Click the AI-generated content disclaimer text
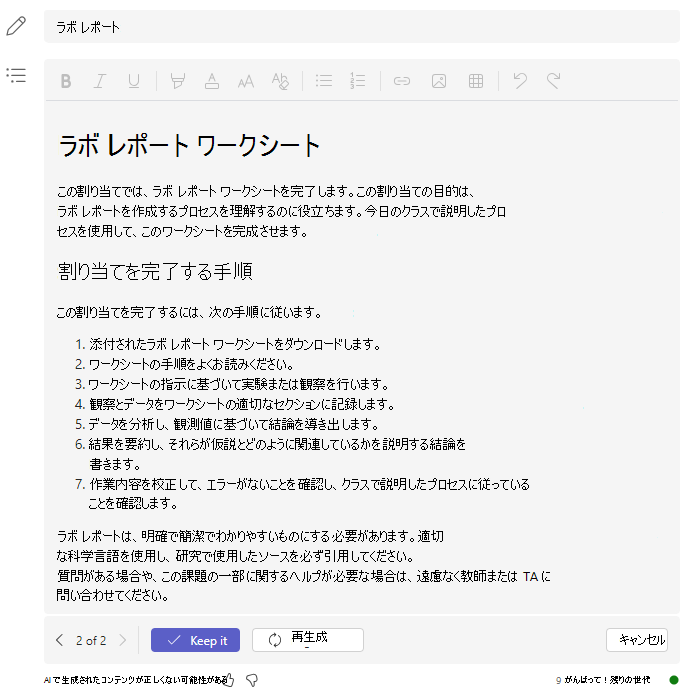The width and height of the screenshot is (687, 695). pos(136,680)
